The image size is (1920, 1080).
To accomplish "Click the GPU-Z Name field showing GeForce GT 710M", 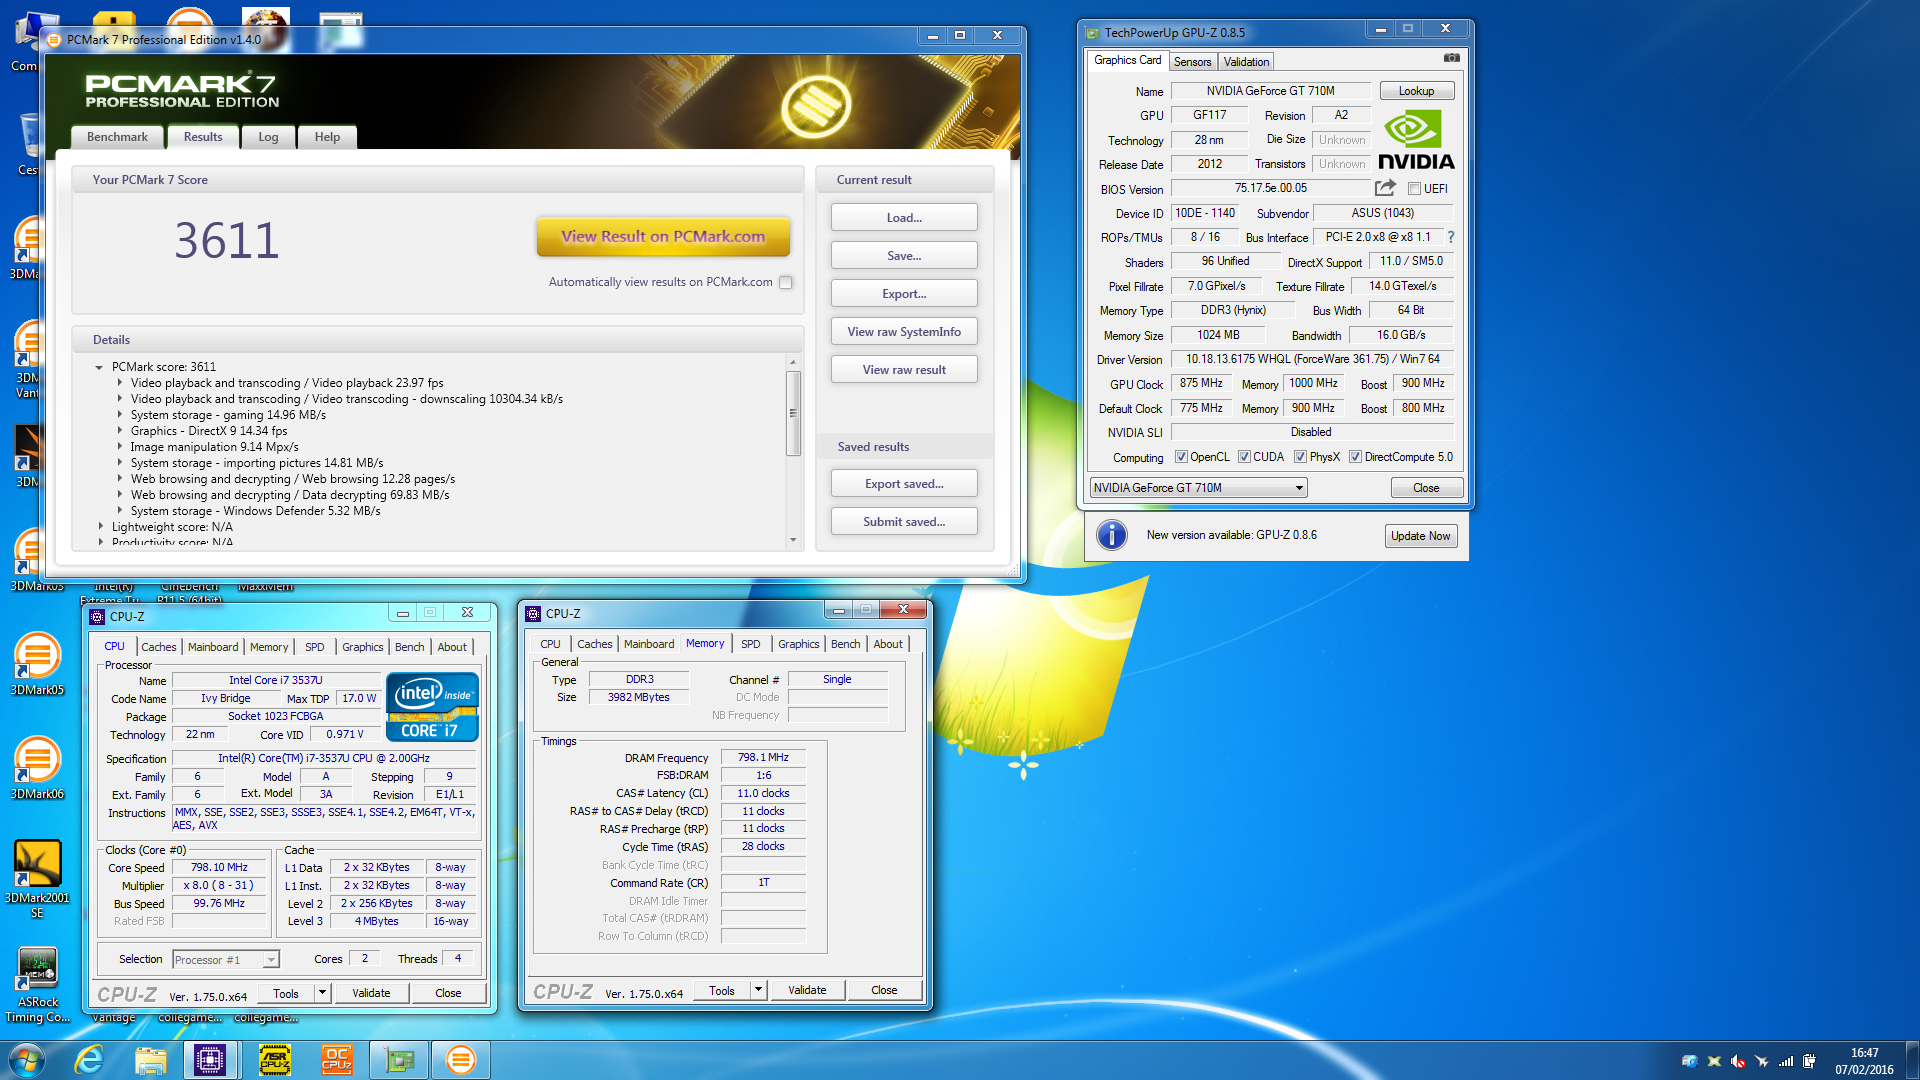I will click(x=1270, y=91).
